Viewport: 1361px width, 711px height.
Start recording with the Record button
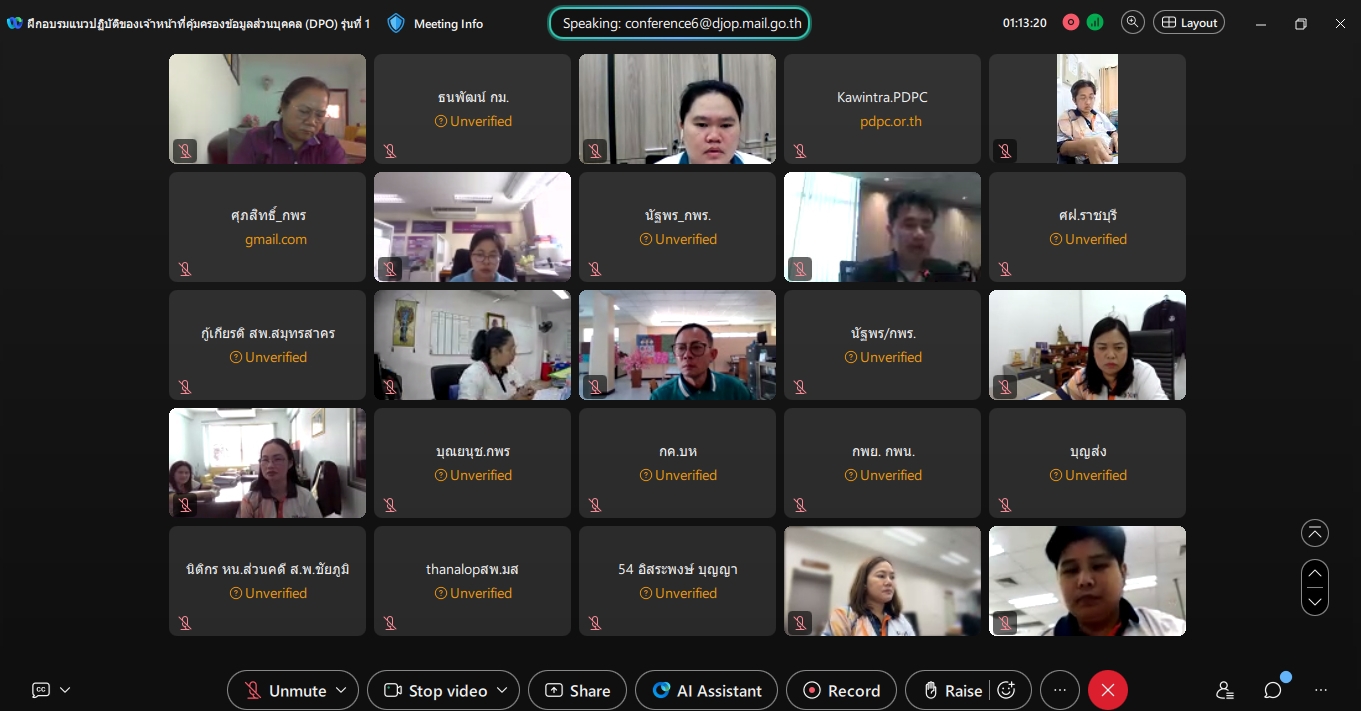tap(841, 690)
